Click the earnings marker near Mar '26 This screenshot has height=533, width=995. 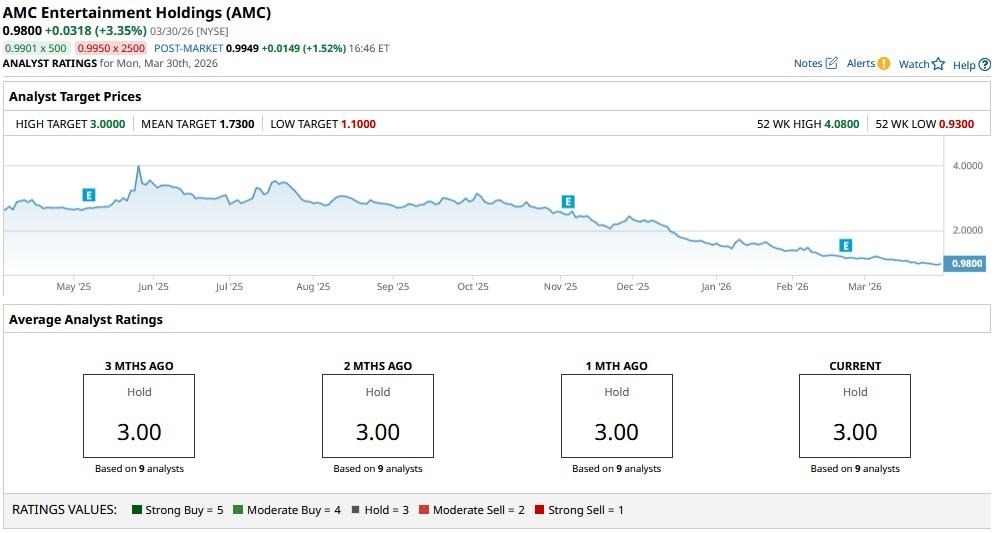pos(845,246)
